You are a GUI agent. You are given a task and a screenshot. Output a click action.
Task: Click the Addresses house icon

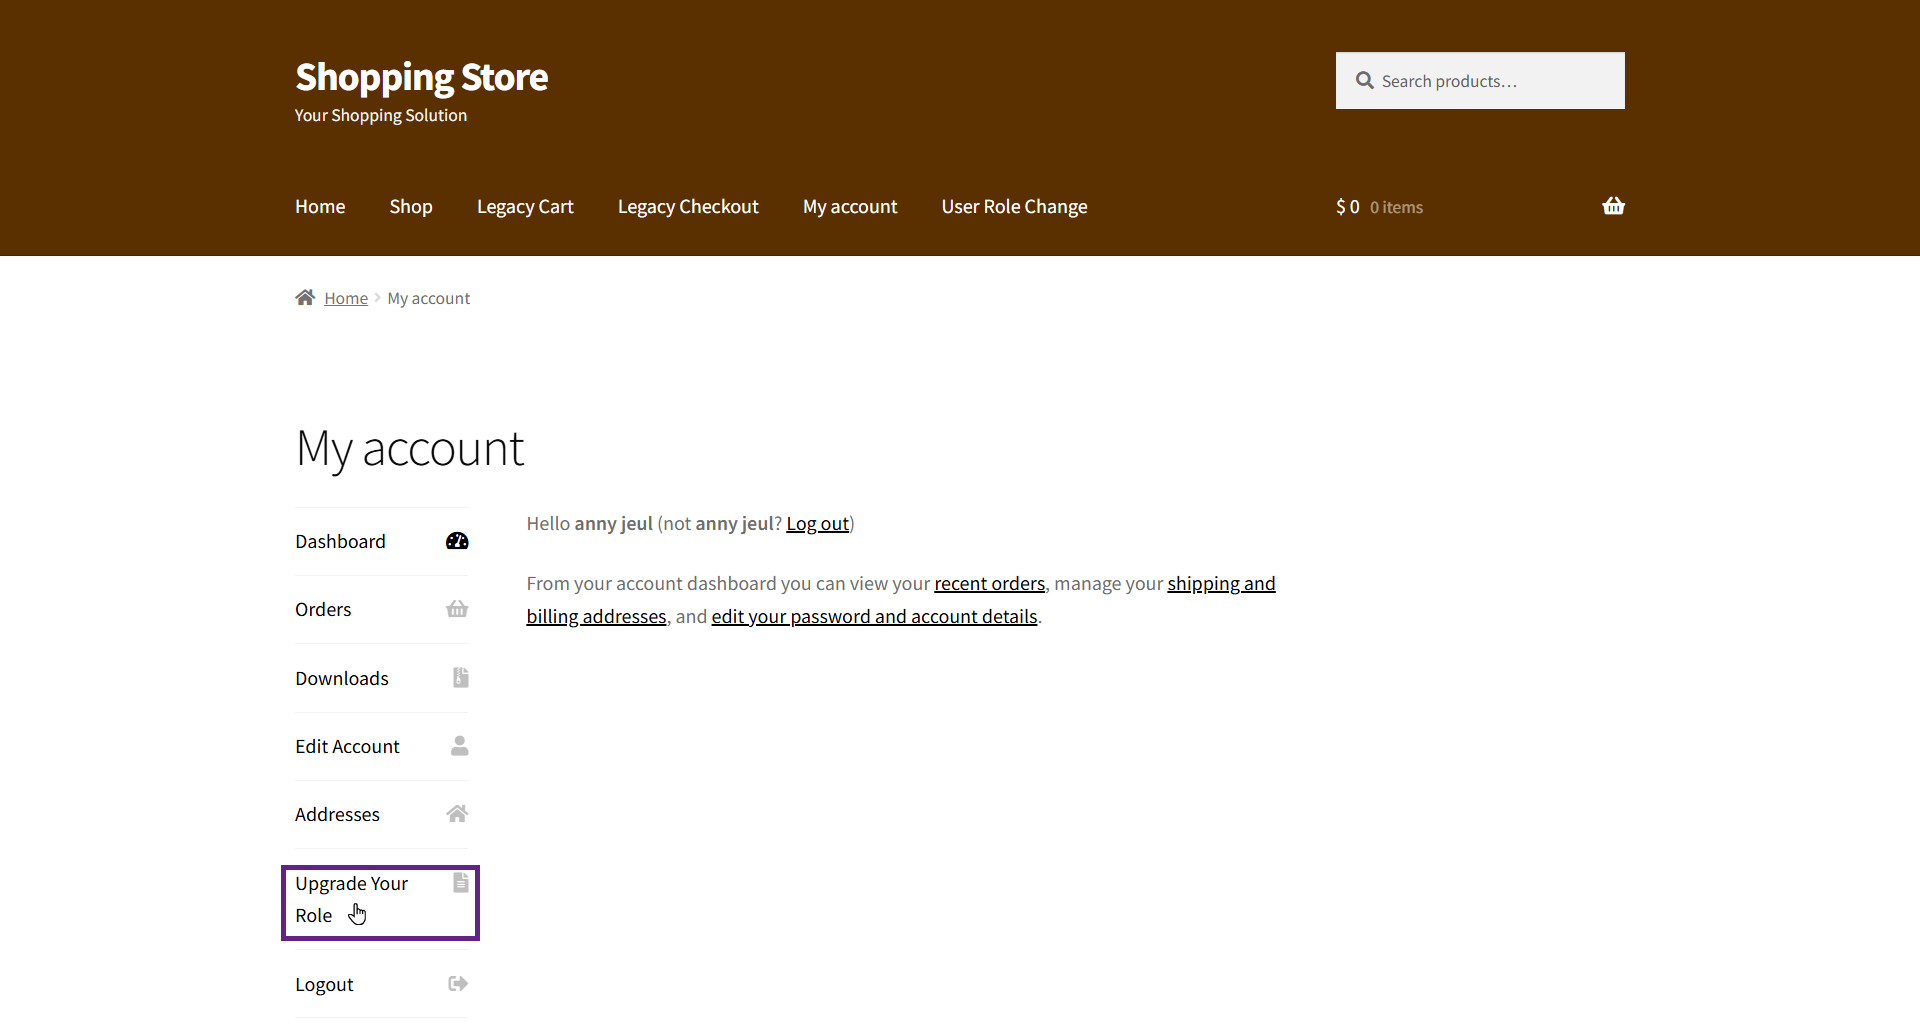[457, 814]
